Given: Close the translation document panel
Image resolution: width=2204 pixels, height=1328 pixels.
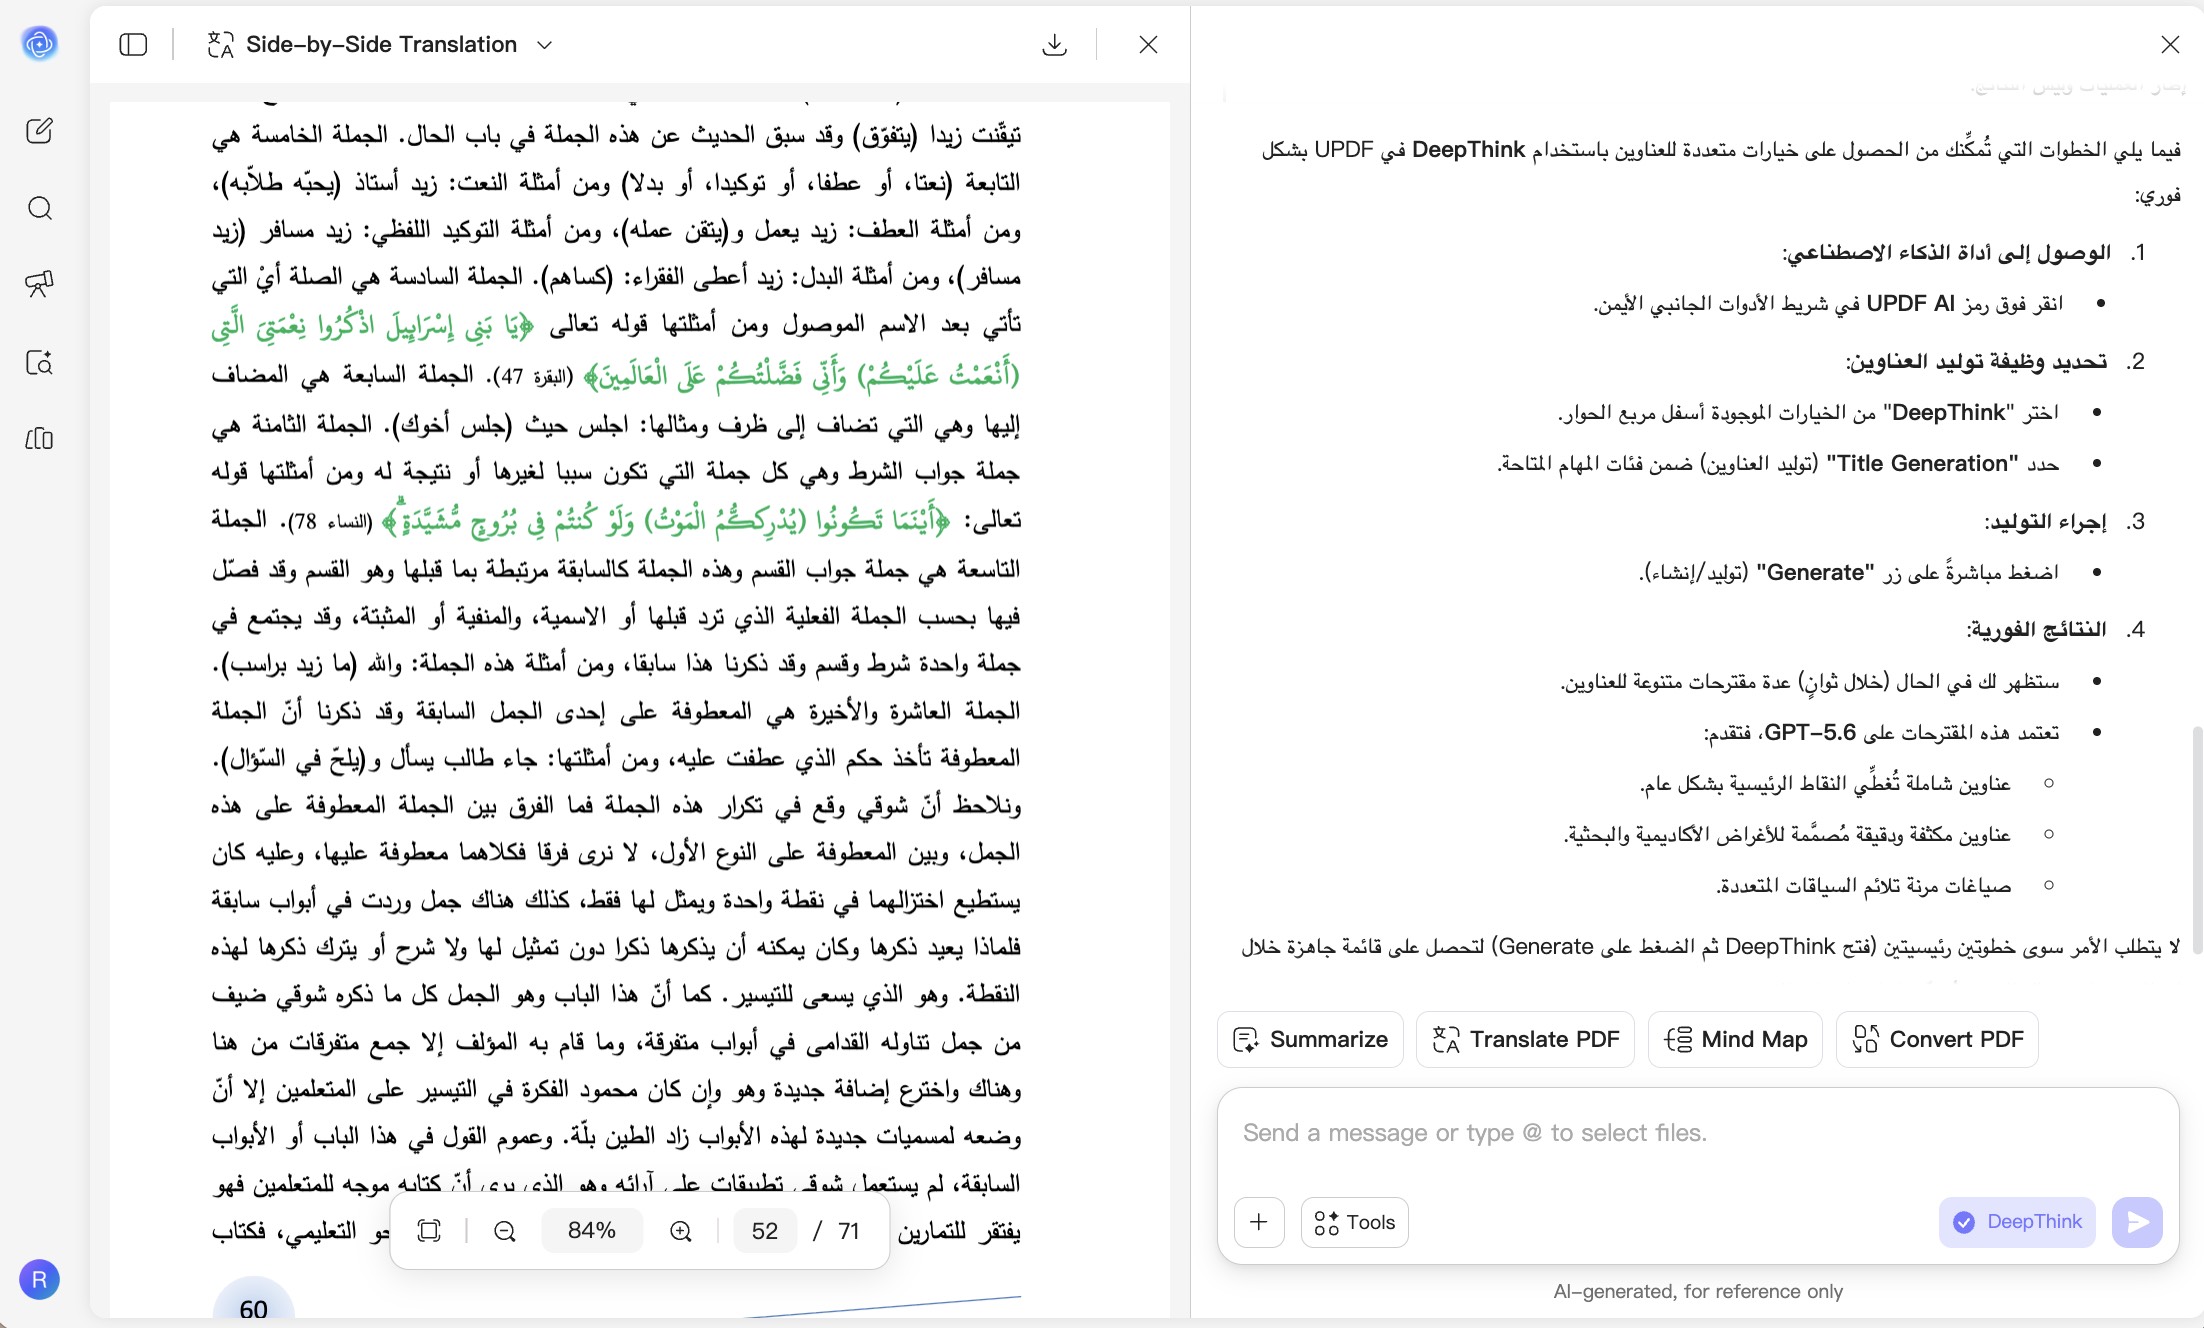Looking at the screenshot, I should (x=1148, y=44).
